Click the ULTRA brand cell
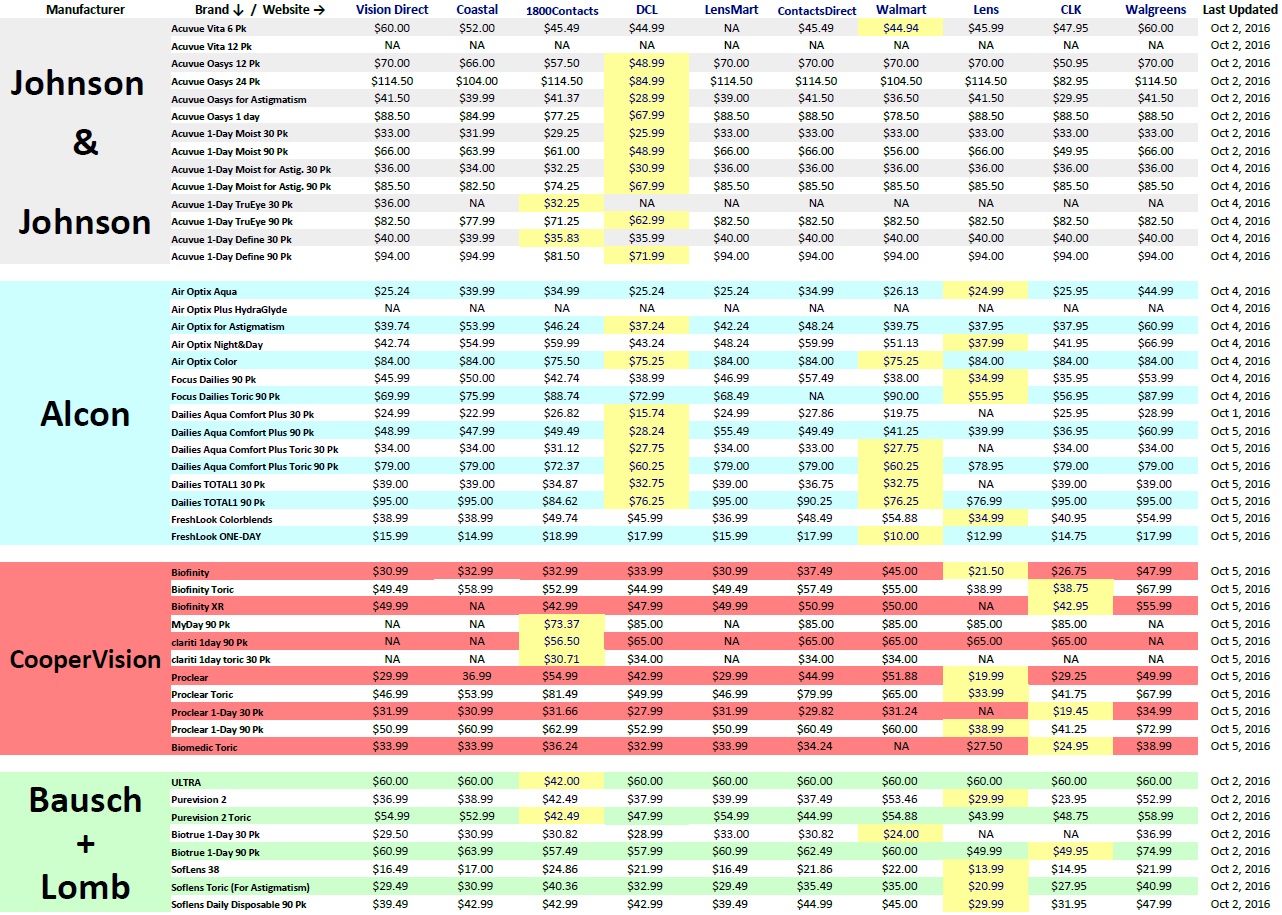Viewport: 1282px width, 915px height. [x=185, y=782]
